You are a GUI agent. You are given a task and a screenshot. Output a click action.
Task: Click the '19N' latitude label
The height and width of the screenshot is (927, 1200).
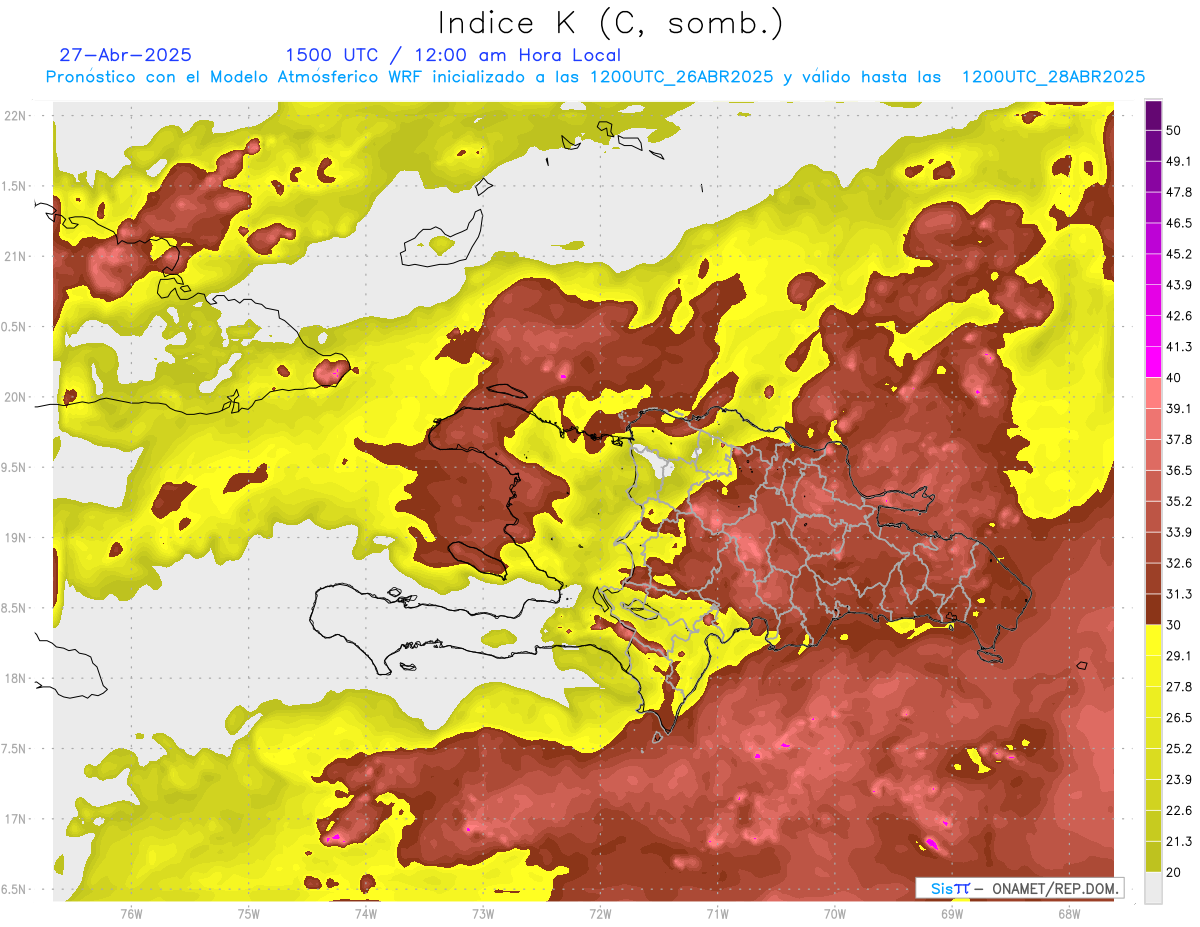click(15, 538)
